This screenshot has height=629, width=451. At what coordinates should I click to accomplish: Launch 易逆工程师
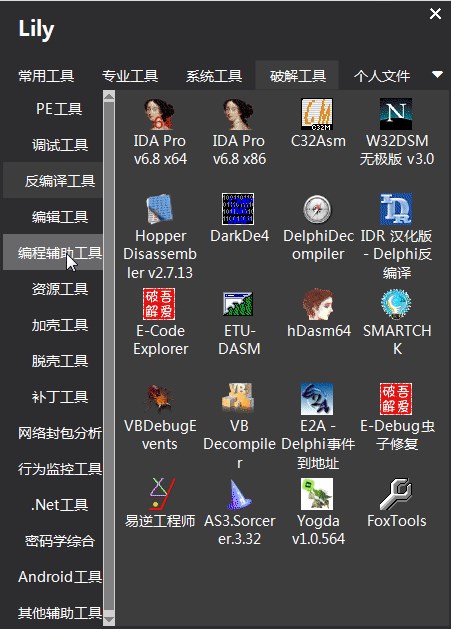pos(160,503)
